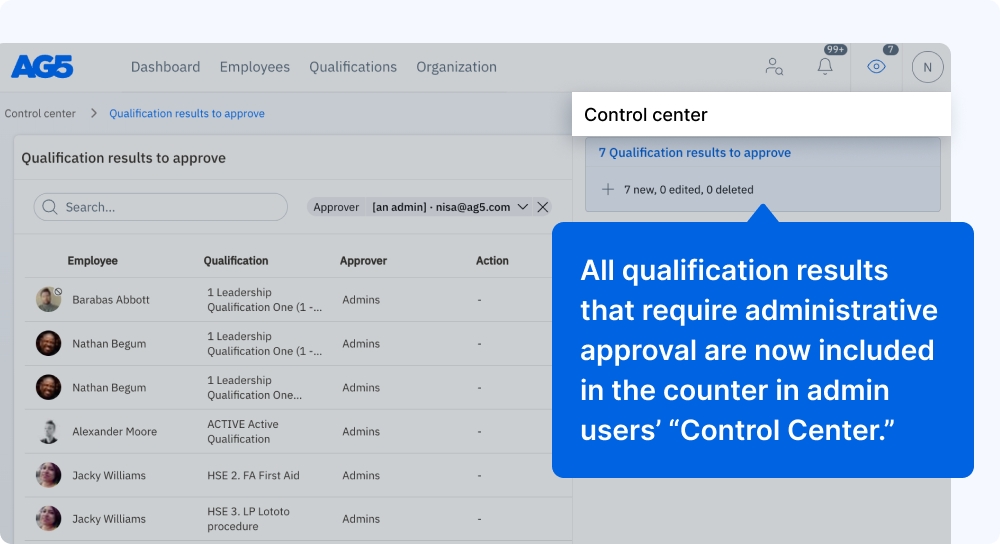Clear the Approver filter with X
This screenshot has height=544, width=1000.
coord(543,207)
